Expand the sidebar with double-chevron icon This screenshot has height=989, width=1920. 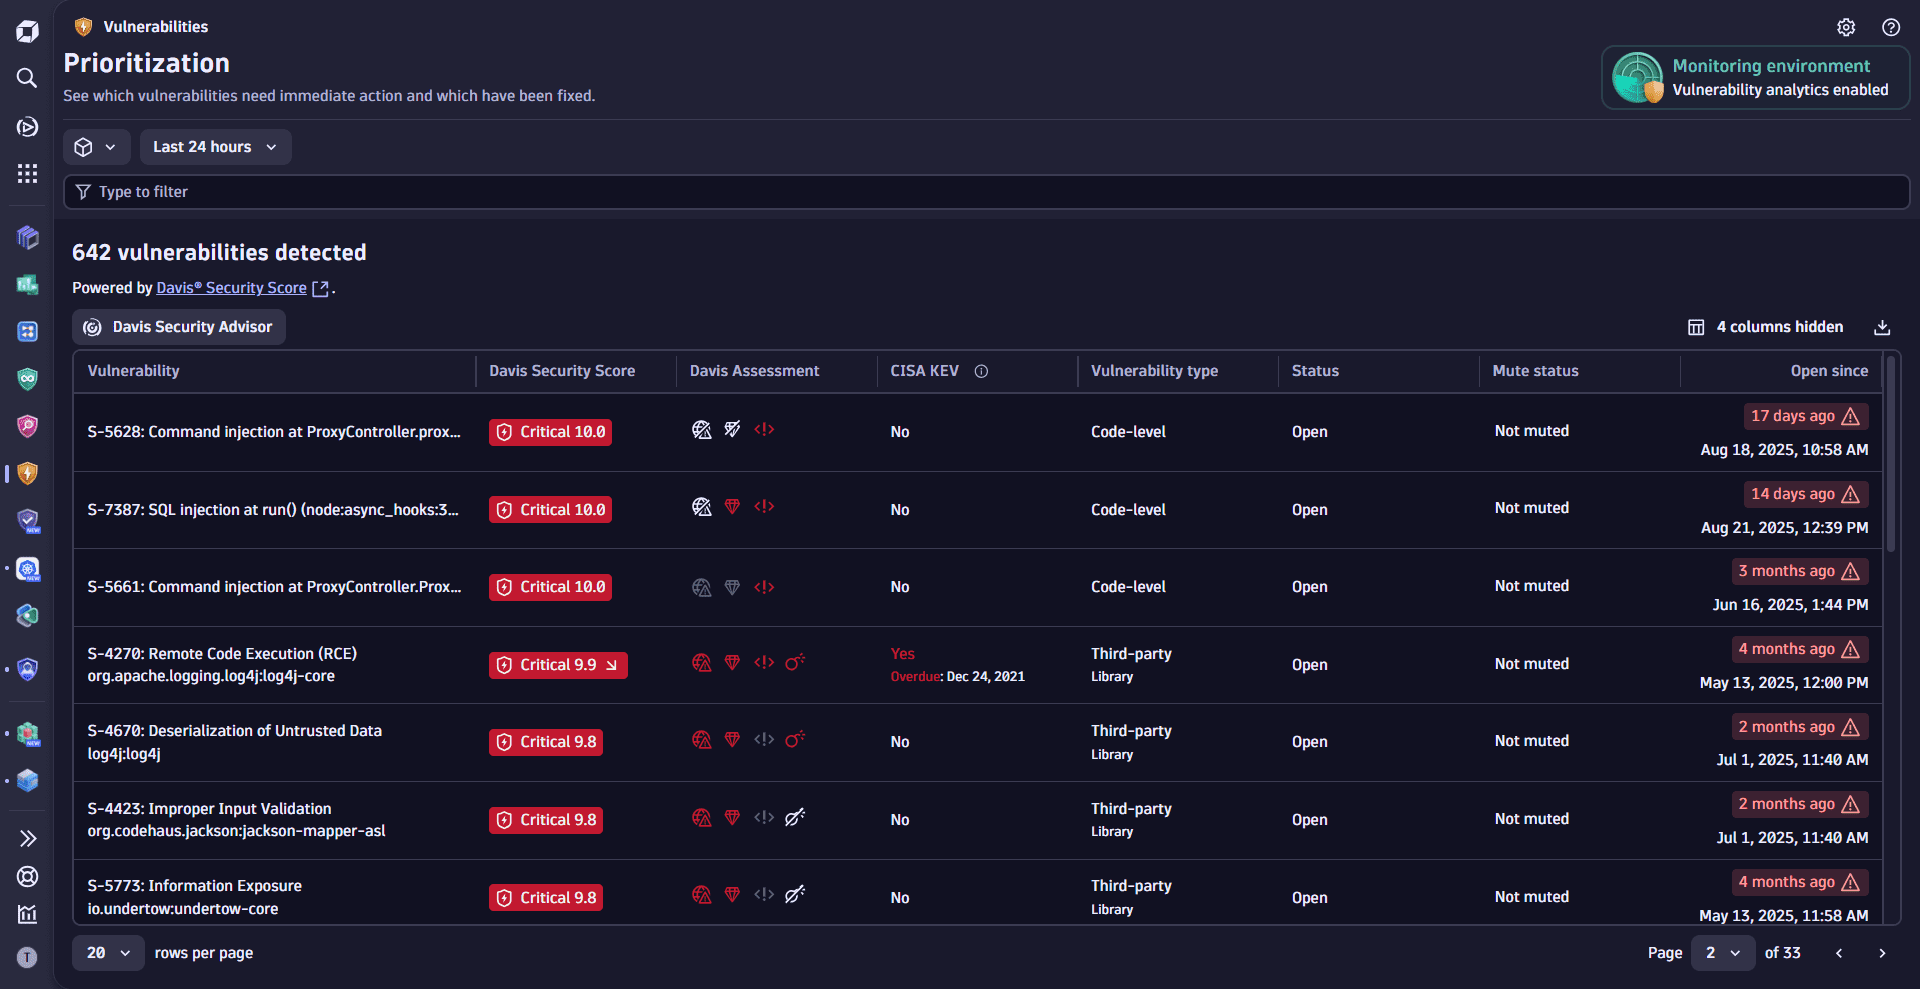click(27, 838)
